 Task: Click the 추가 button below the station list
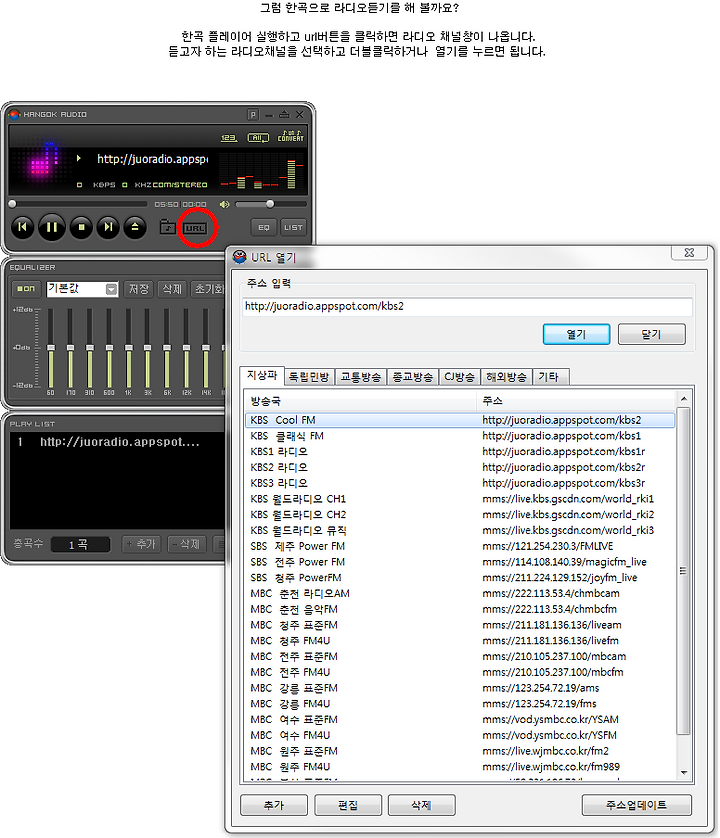pos(274,805)
